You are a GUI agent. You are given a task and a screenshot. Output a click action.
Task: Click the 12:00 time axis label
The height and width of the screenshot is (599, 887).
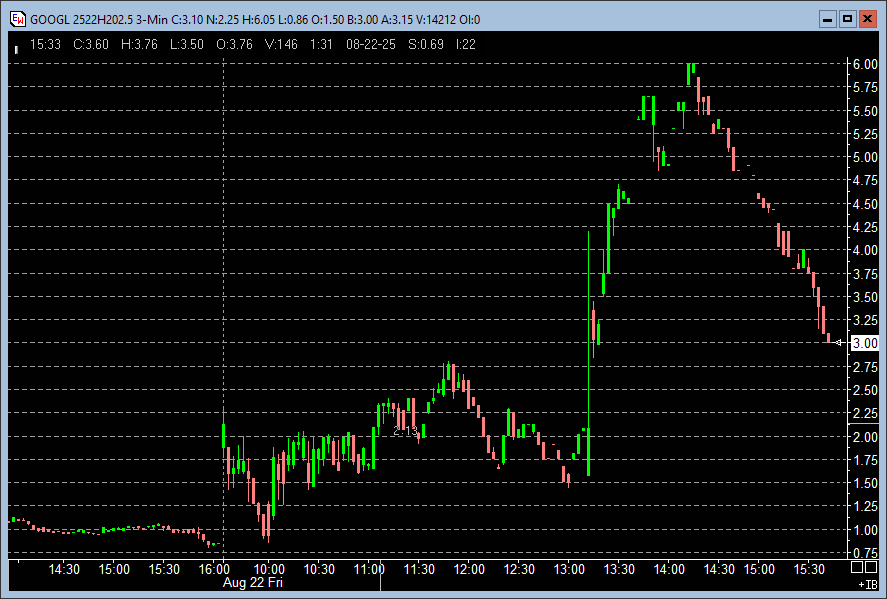pyautogui.click(x=469, y=569)
